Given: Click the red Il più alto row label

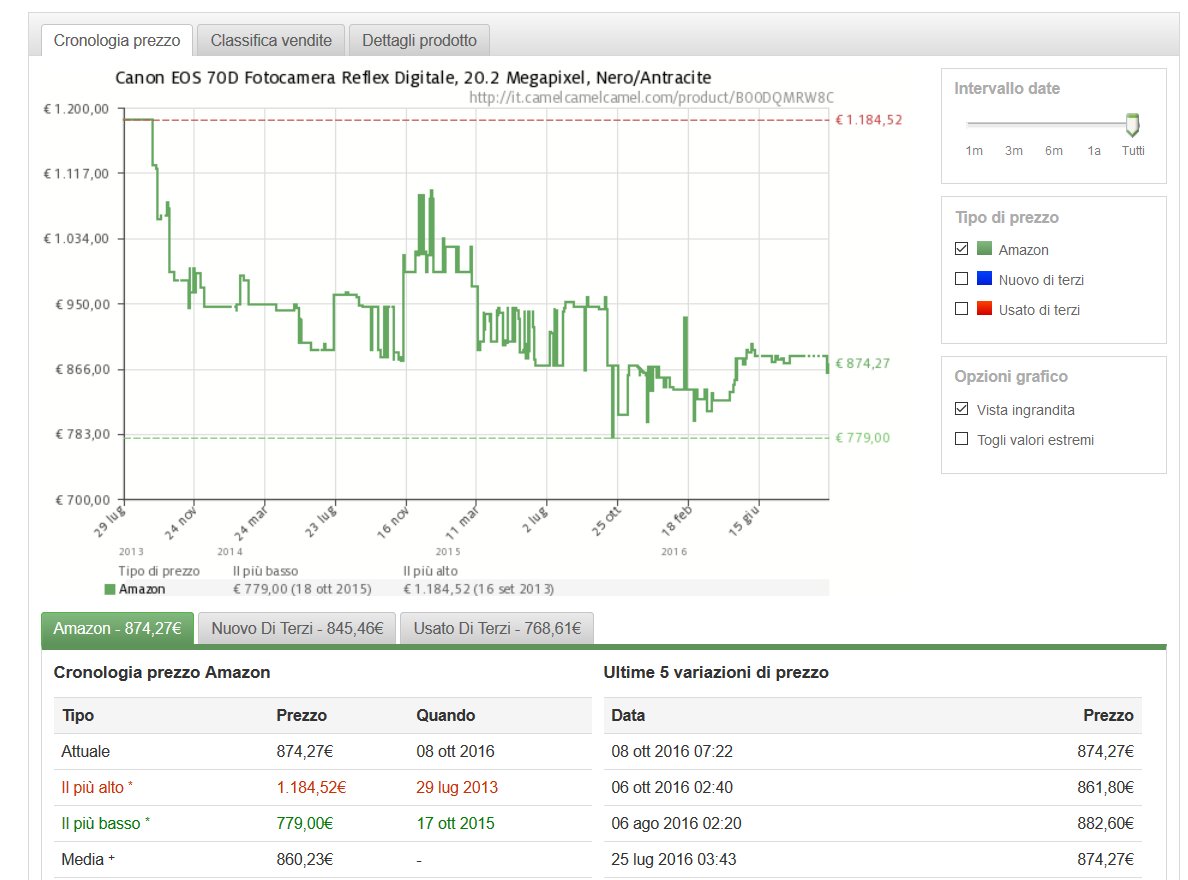Looking at the screenshot, I should (97, 788).
